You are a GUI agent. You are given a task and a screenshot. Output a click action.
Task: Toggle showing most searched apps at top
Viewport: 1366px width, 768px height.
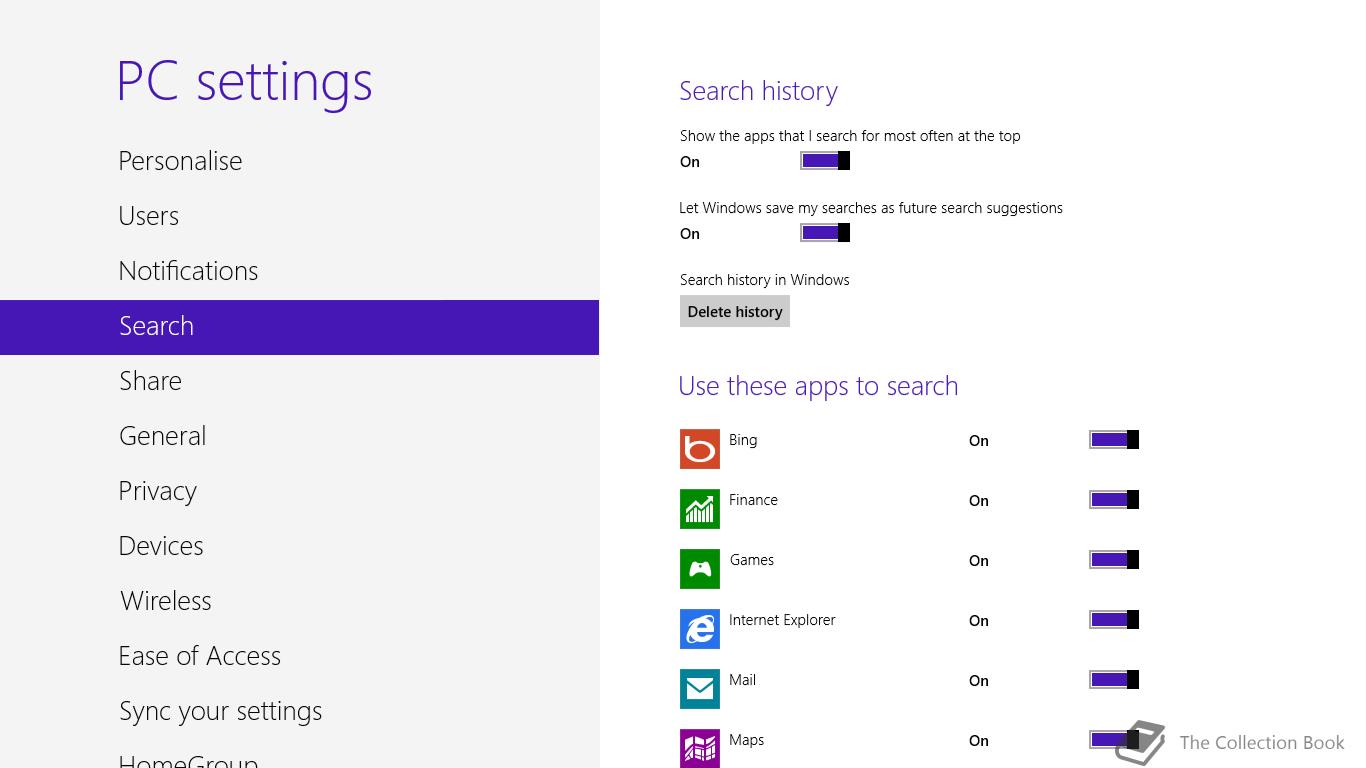pyautogui.click(x=825, y=161)
